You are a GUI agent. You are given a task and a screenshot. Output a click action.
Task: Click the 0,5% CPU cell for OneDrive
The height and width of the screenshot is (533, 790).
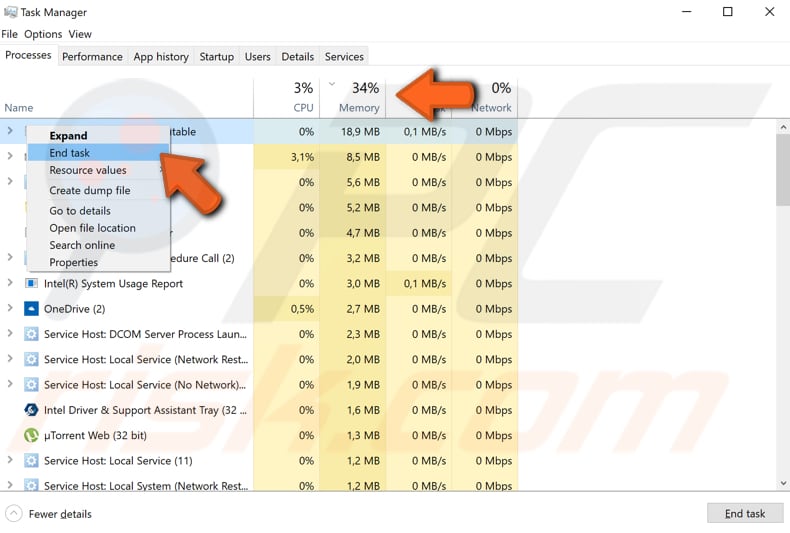pos(286,309)
